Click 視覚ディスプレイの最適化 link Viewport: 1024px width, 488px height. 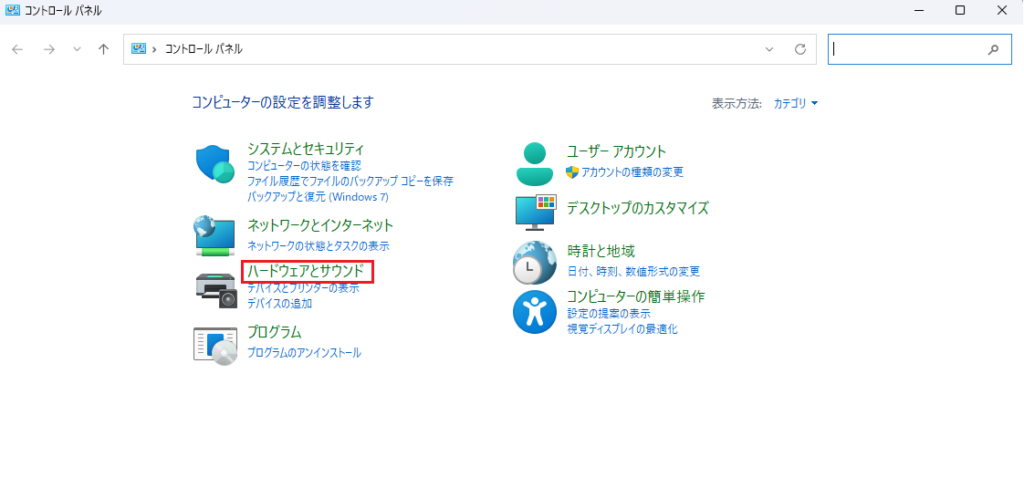click(x=622, y=329)
